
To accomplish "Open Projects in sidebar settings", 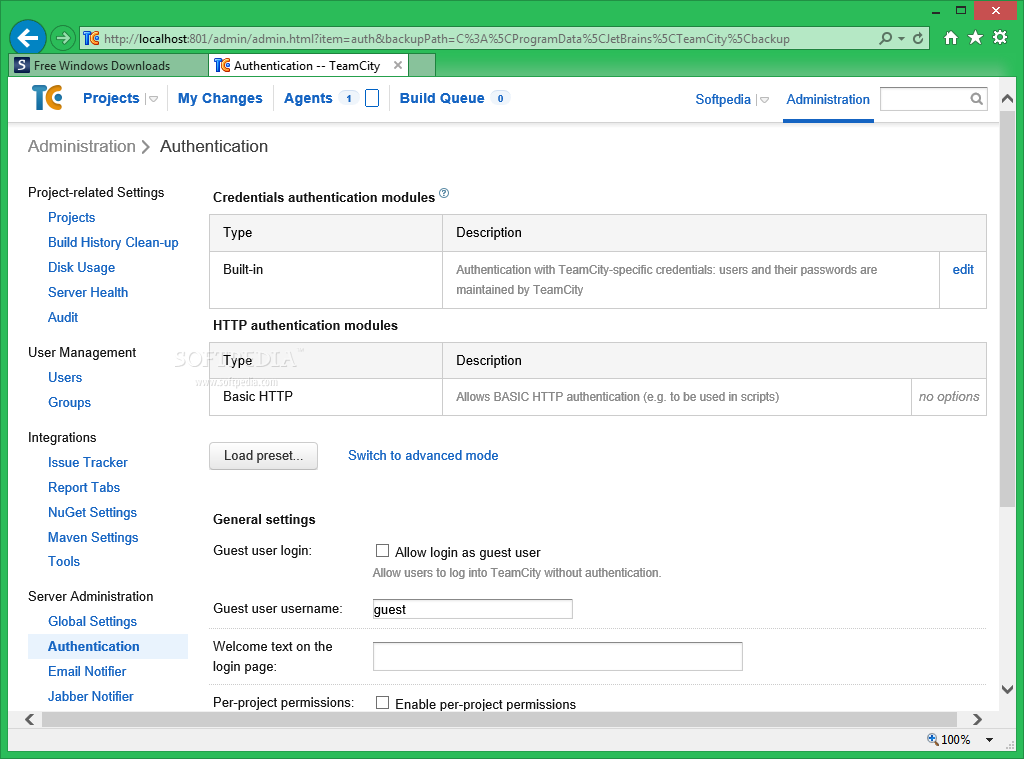I will click(x=72, y=218).
